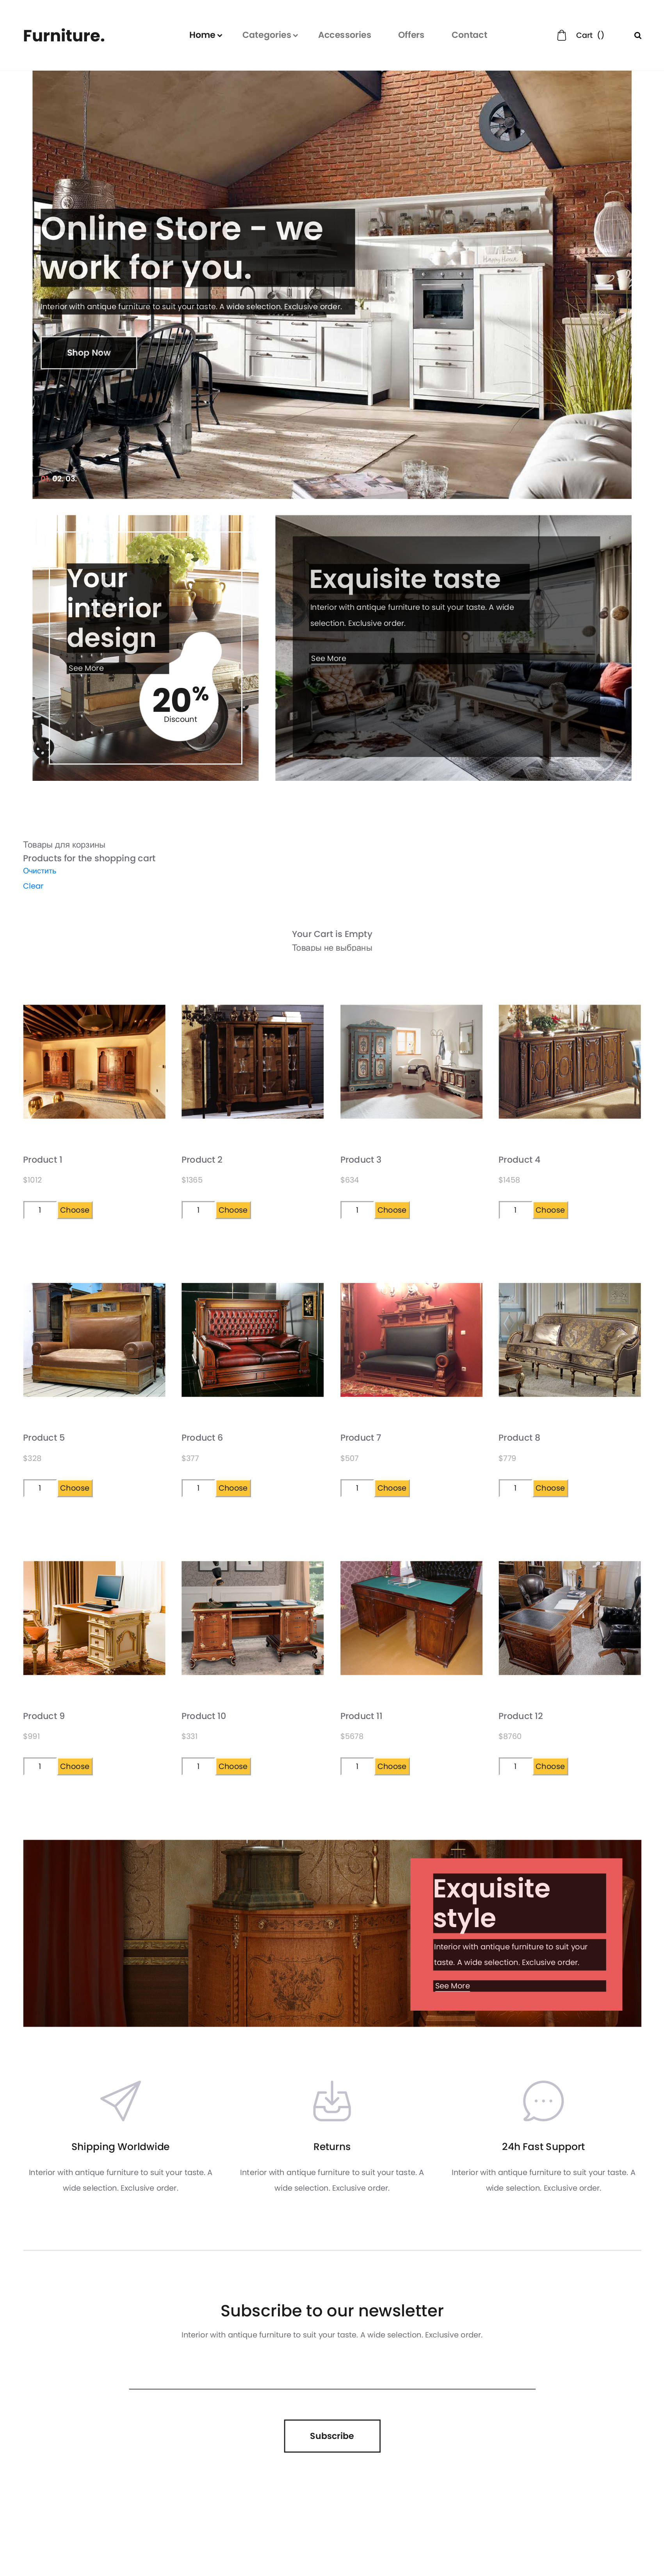Go to the Contact page

tap(469, 35)
